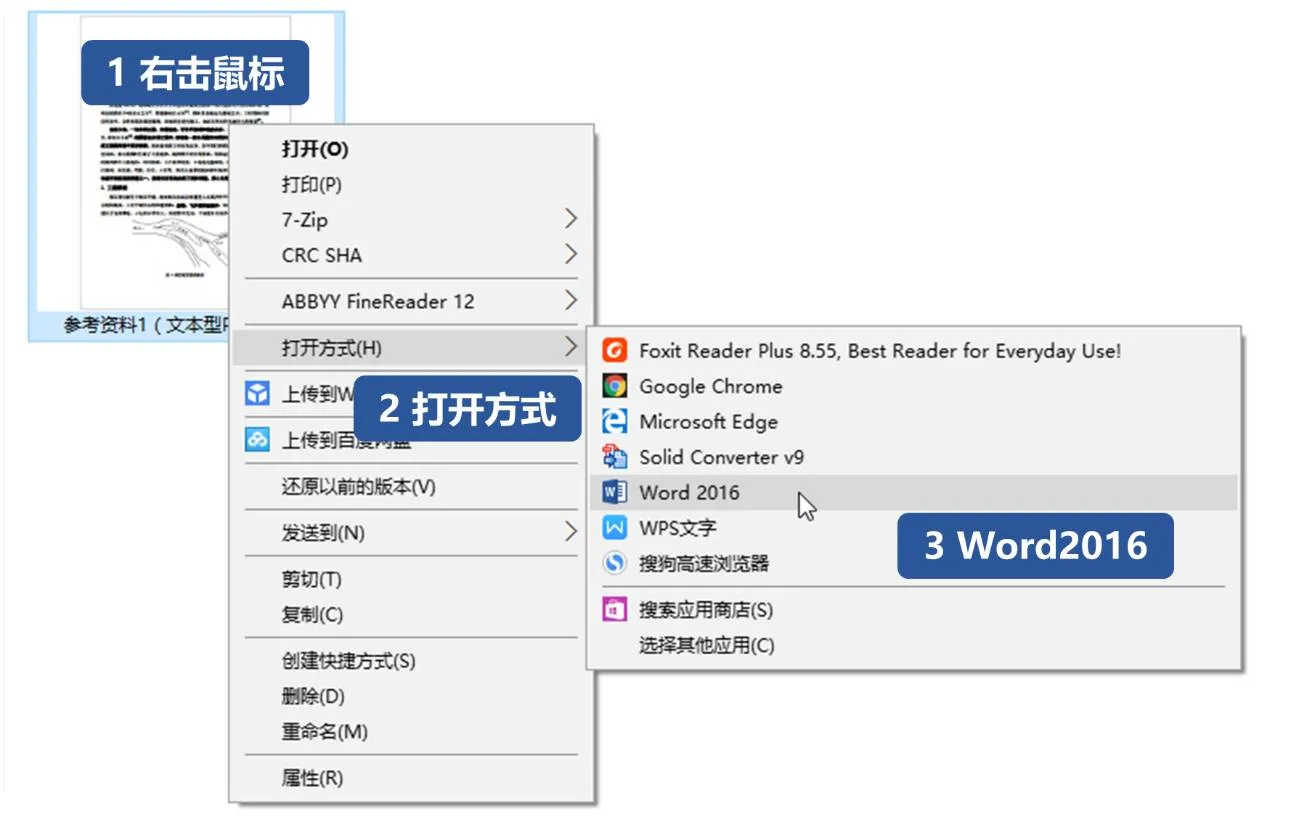Image resolution: width=1299 pixels, height=817 pixels.
Task: Expand the CRC SHA submenu arrow
Action: coord(570,255)
